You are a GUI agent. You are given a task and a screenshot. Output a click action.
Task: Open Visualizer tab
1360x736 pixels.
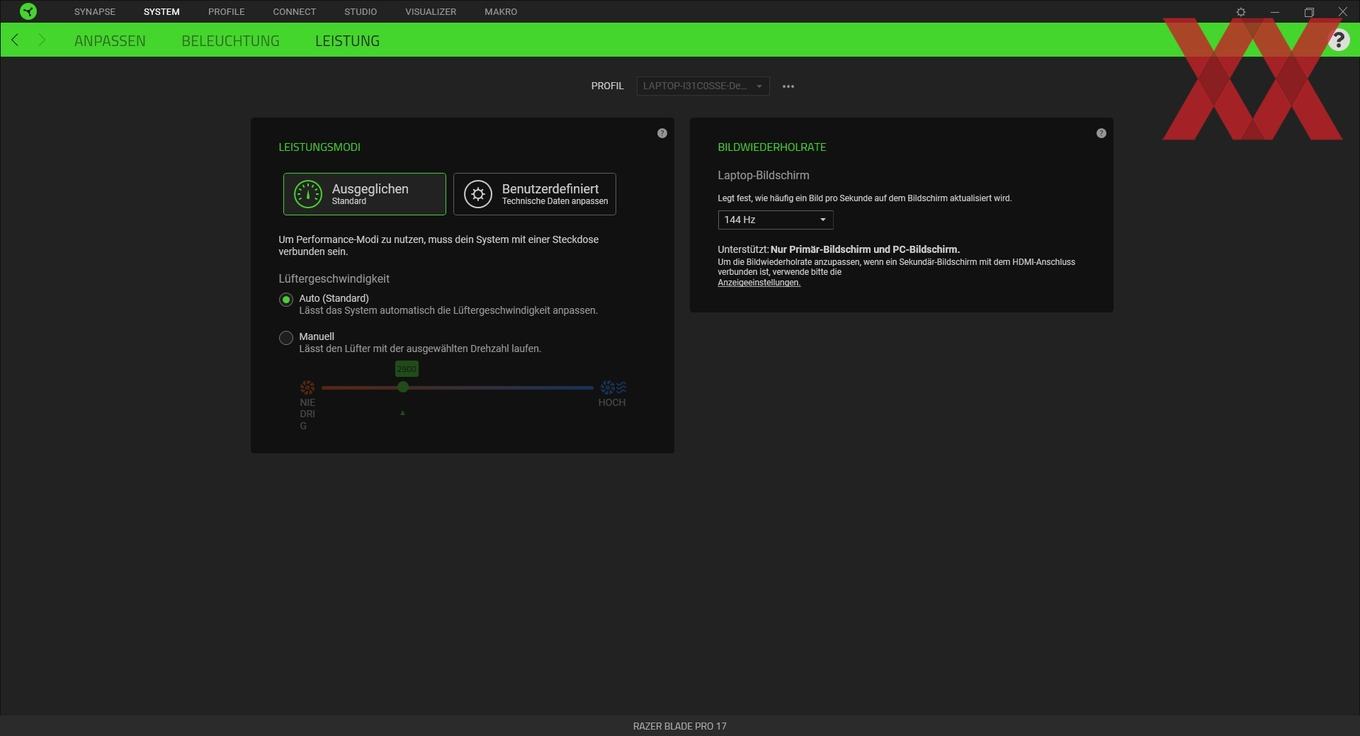pos(431,12)
